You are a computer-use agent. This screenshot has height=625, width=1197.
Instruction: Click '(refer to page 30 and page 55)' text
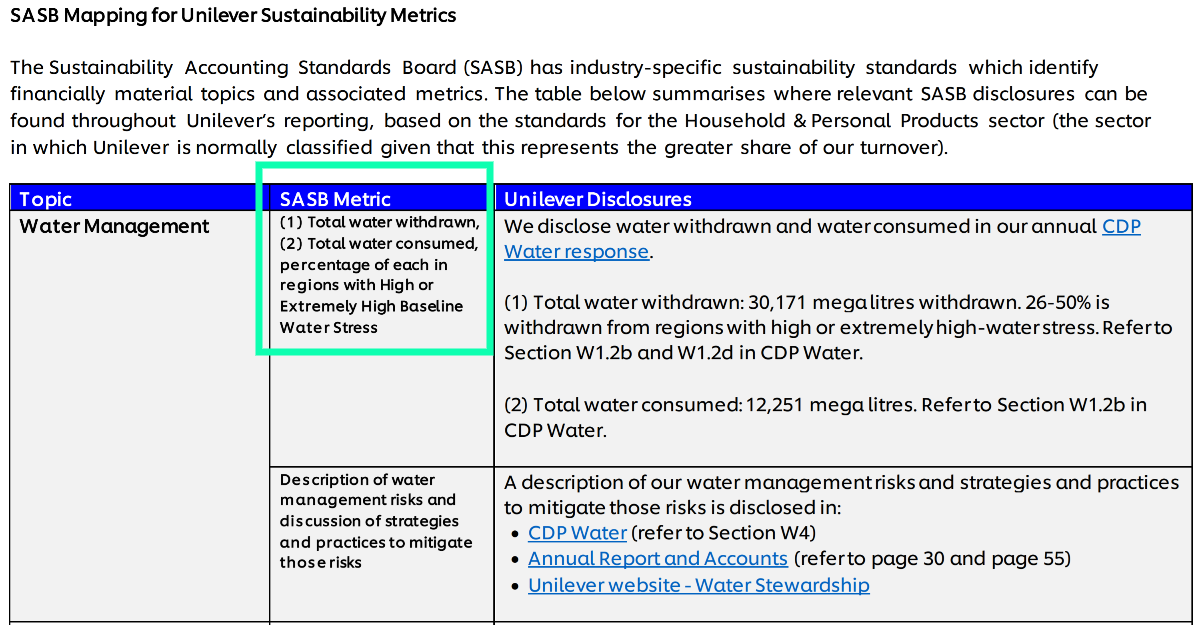click(932, 559)
